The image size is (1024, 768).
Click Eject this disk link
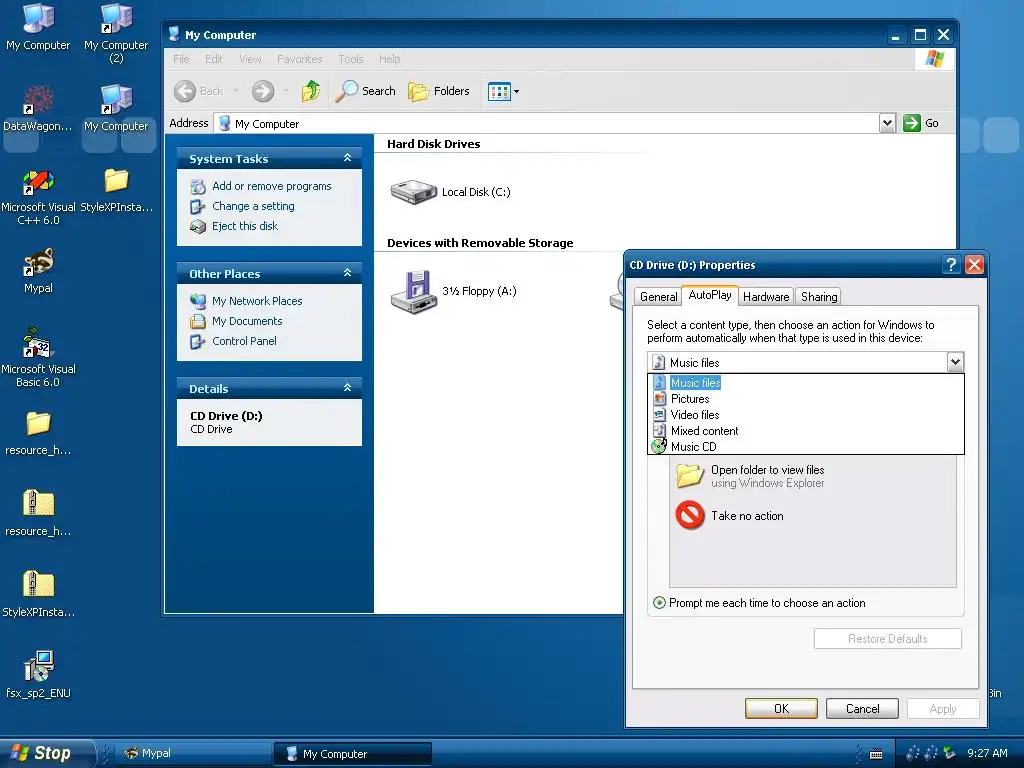pyautogui.click(x=245, y=226)
